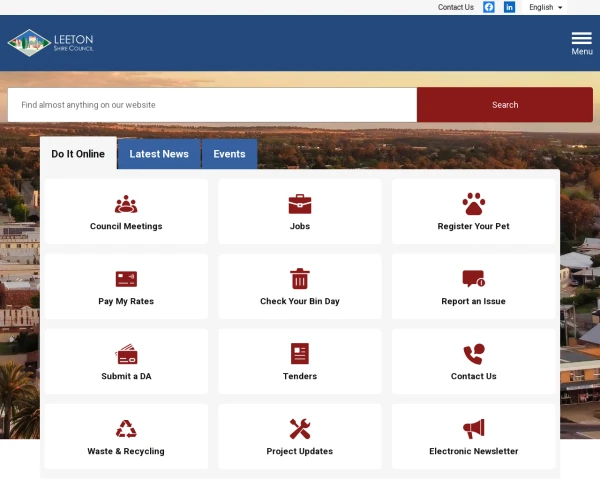Switch to the Latest News tab

click(159, 154)
